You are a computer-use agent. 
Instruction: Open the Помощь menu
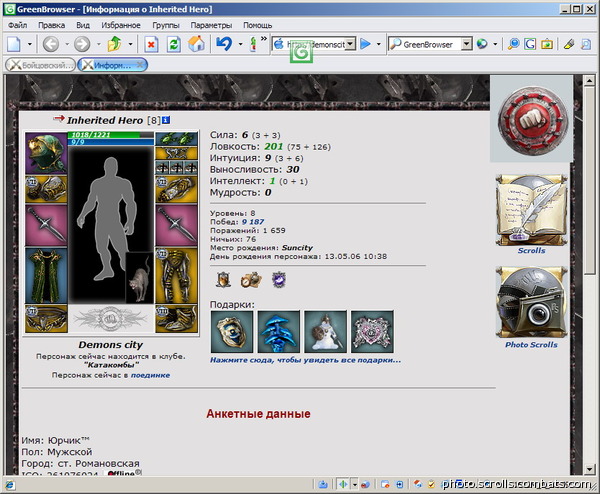pyautogui.click(x=258, y=25)
